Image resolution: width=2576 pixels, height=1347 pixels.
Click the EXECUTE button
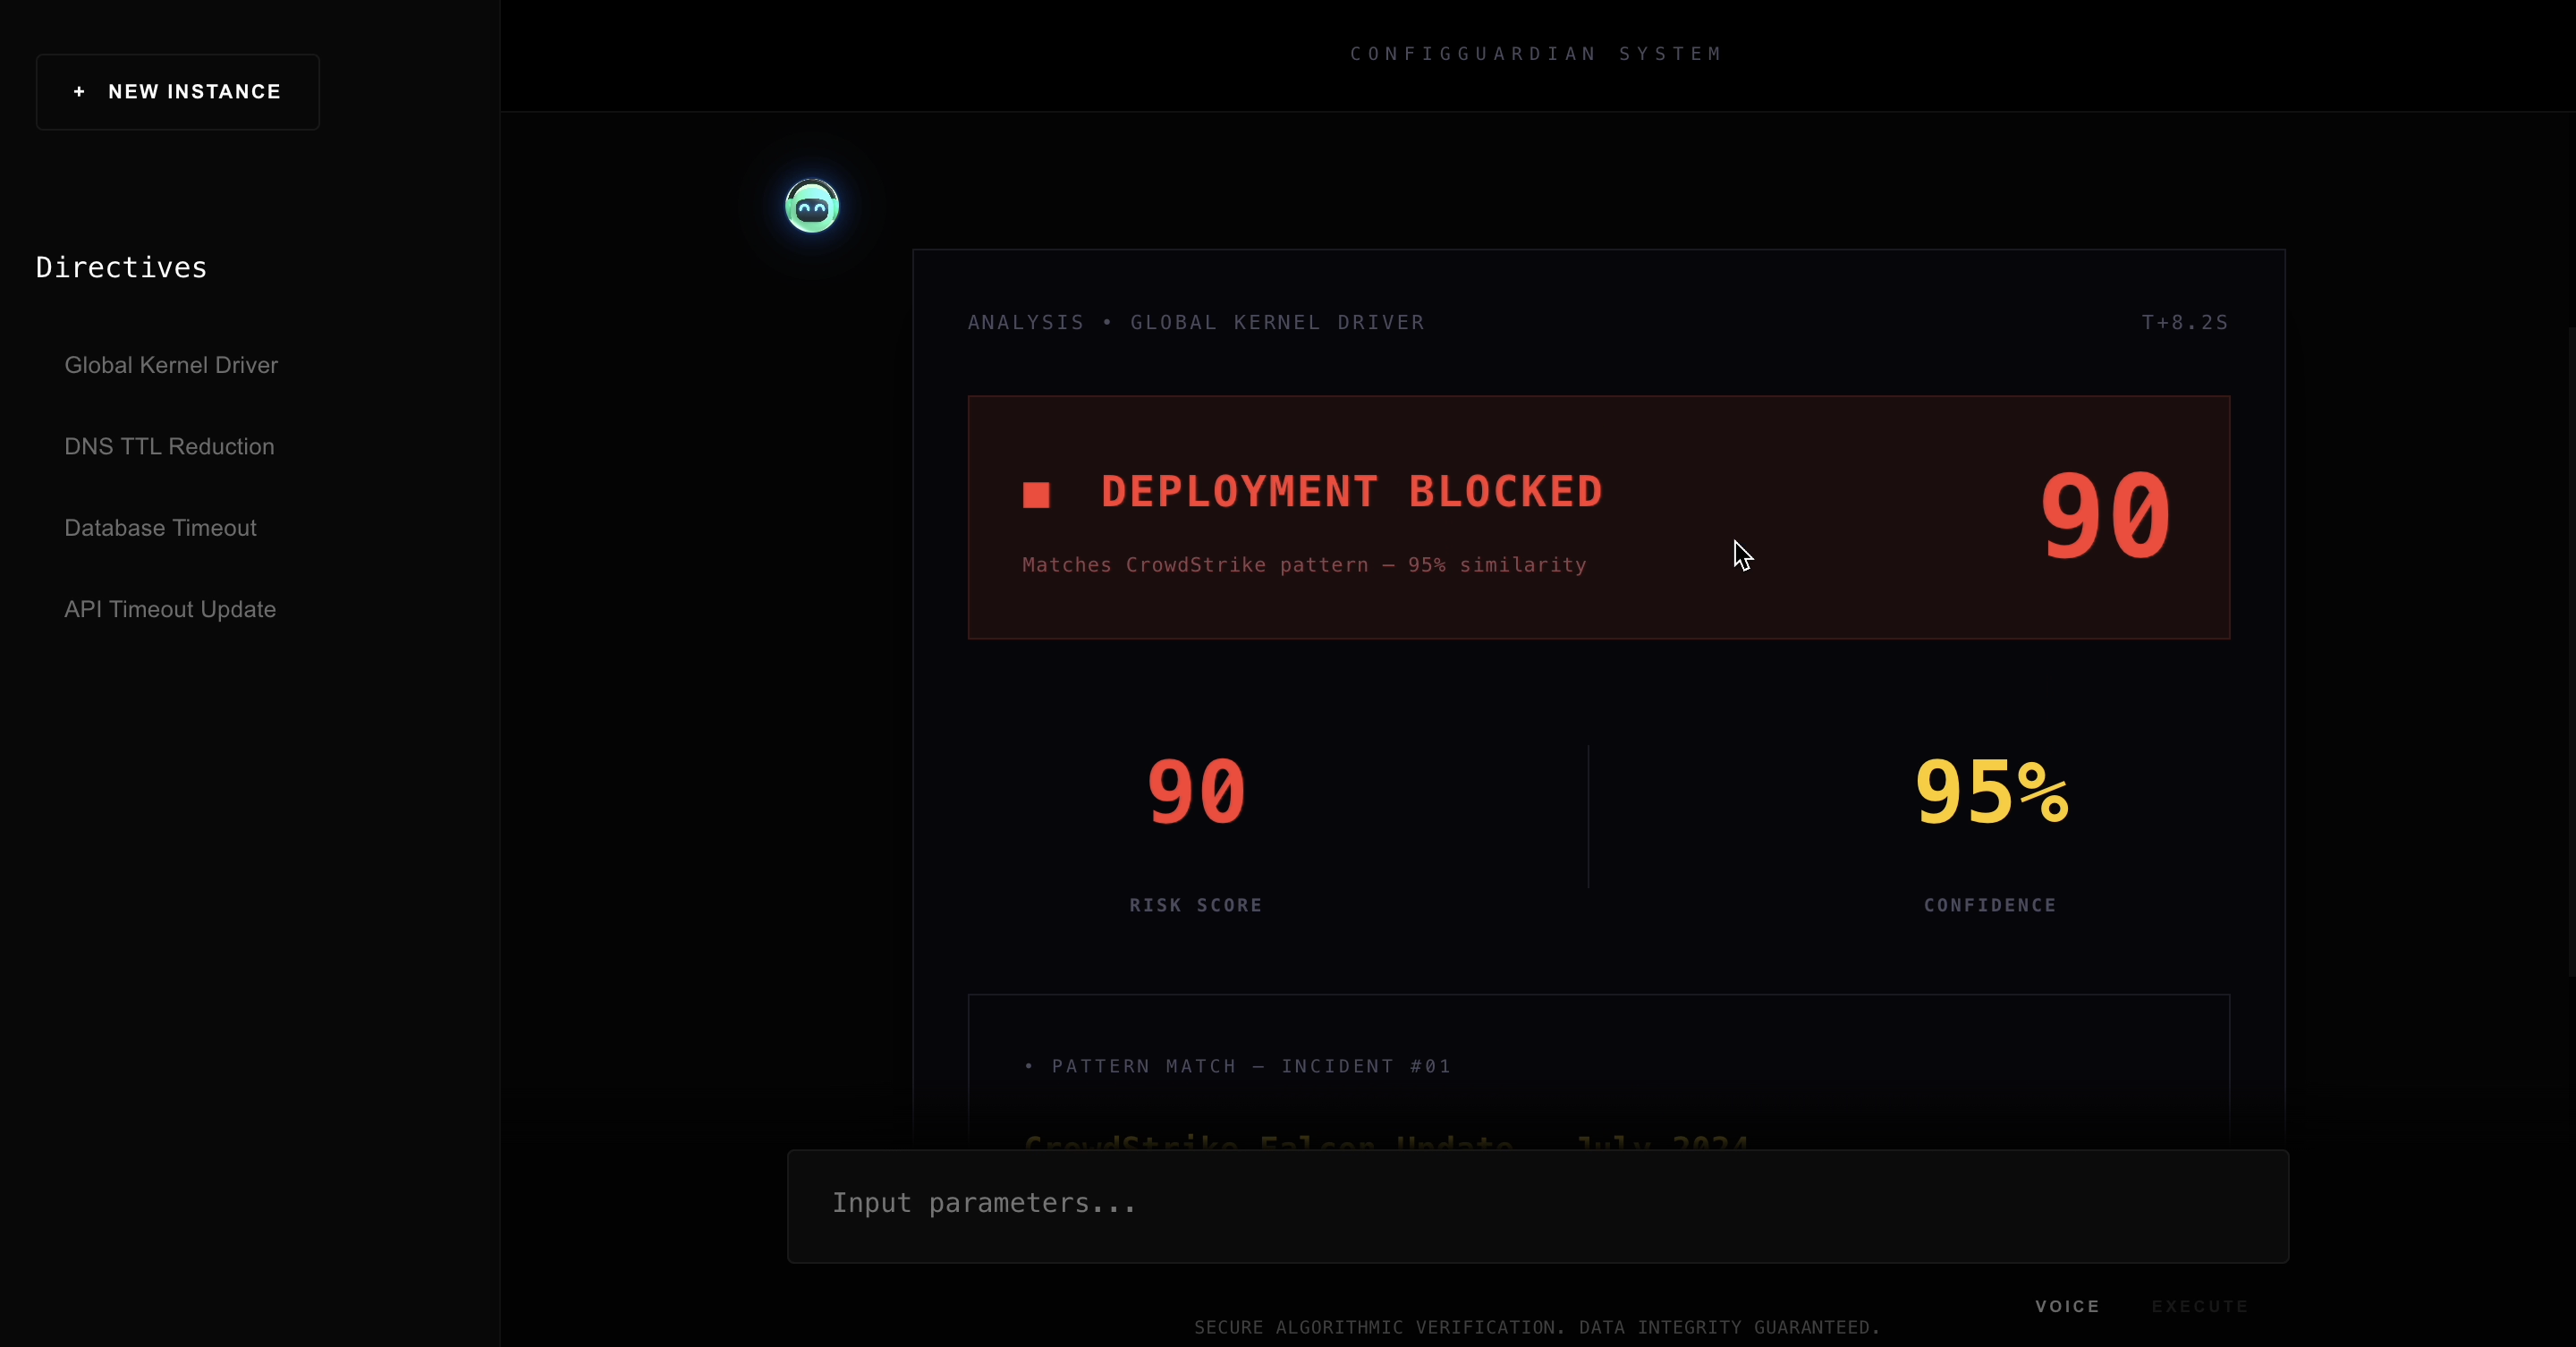[2199, 1306]
